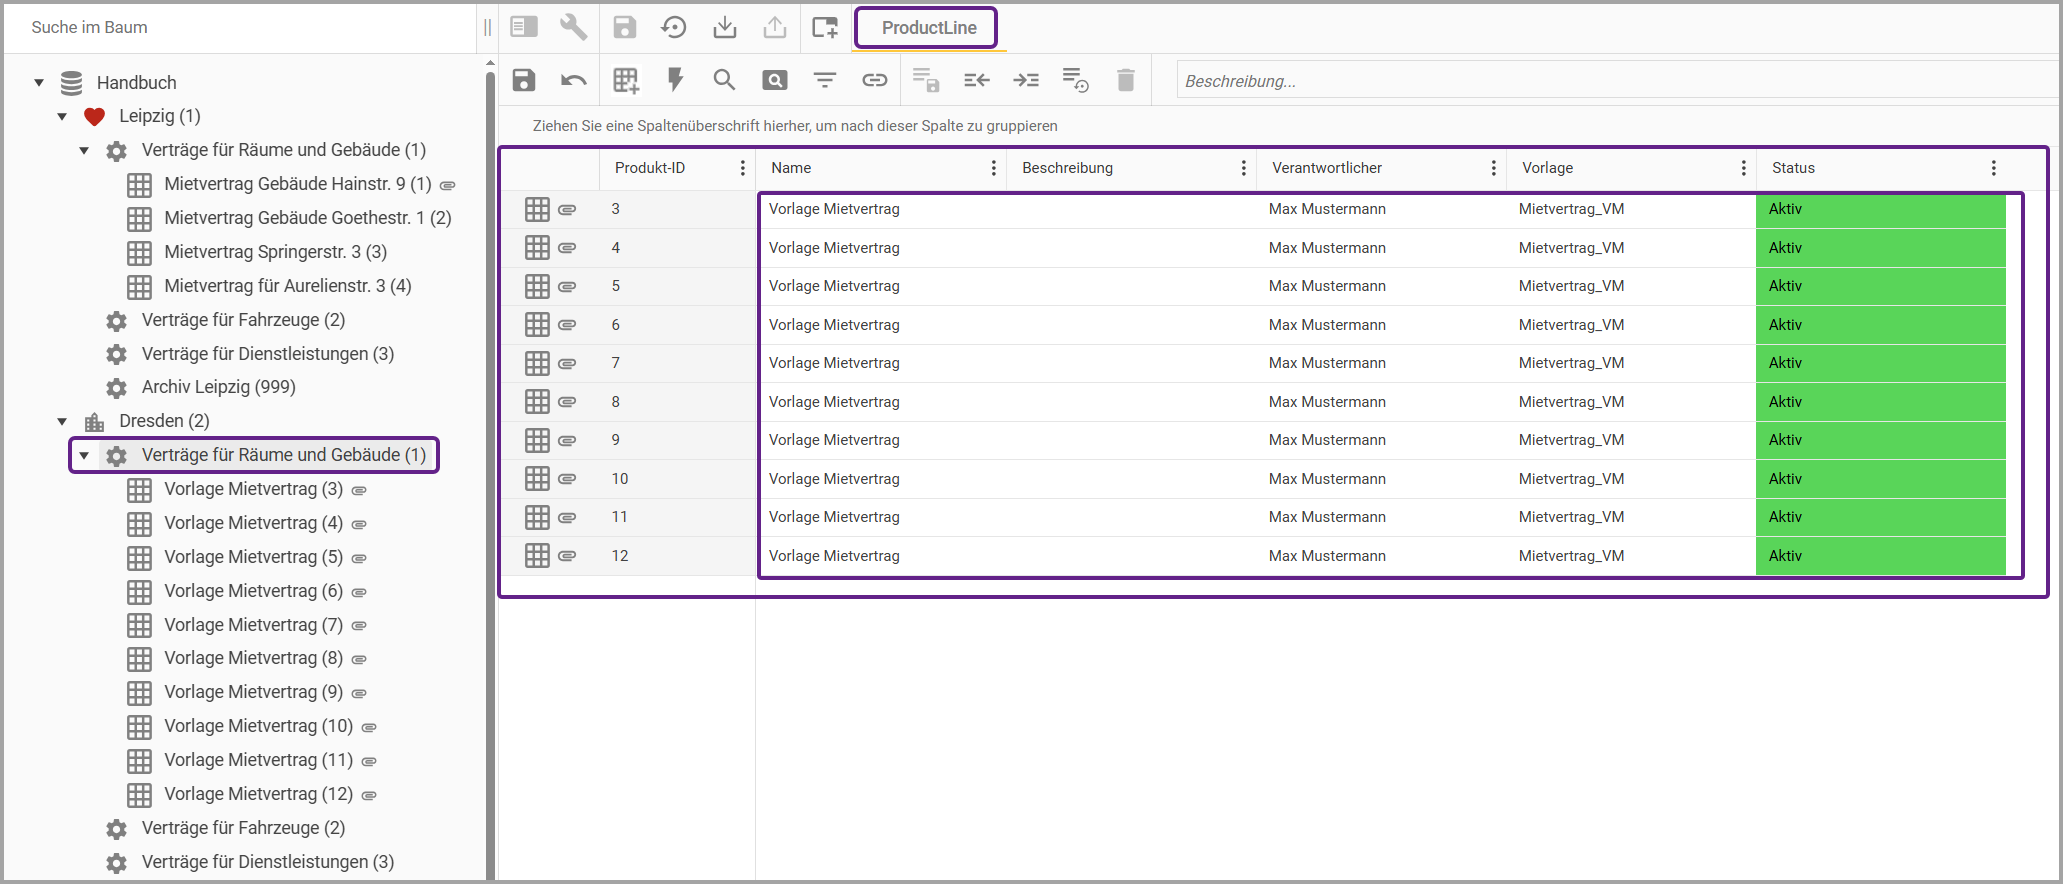Click the wrench settings icon
Image resolution: width=2063 pixels, height=884 pixels.
click(573, 27)
